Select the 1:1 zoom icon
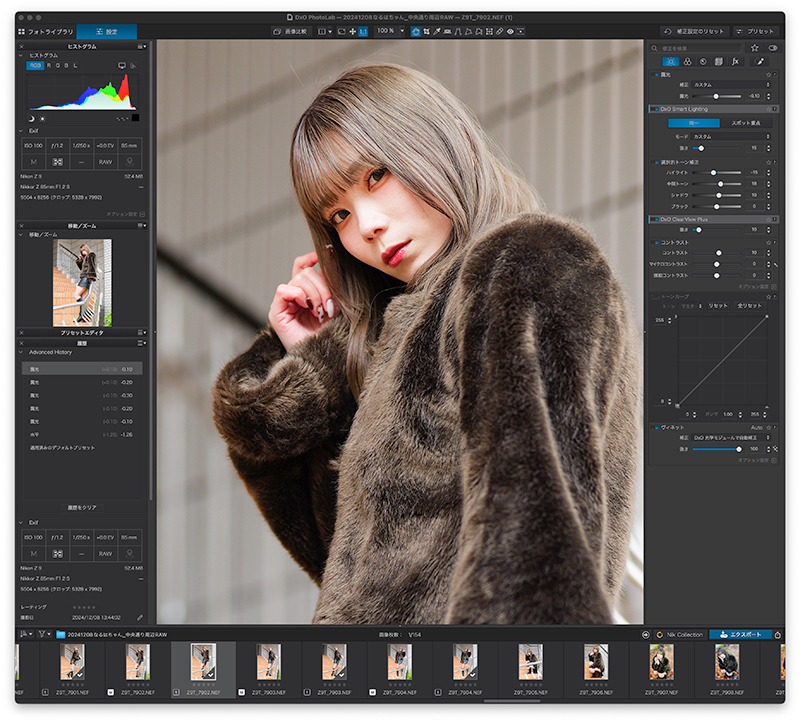Screen dimensions: 800x722 [363, 32]
